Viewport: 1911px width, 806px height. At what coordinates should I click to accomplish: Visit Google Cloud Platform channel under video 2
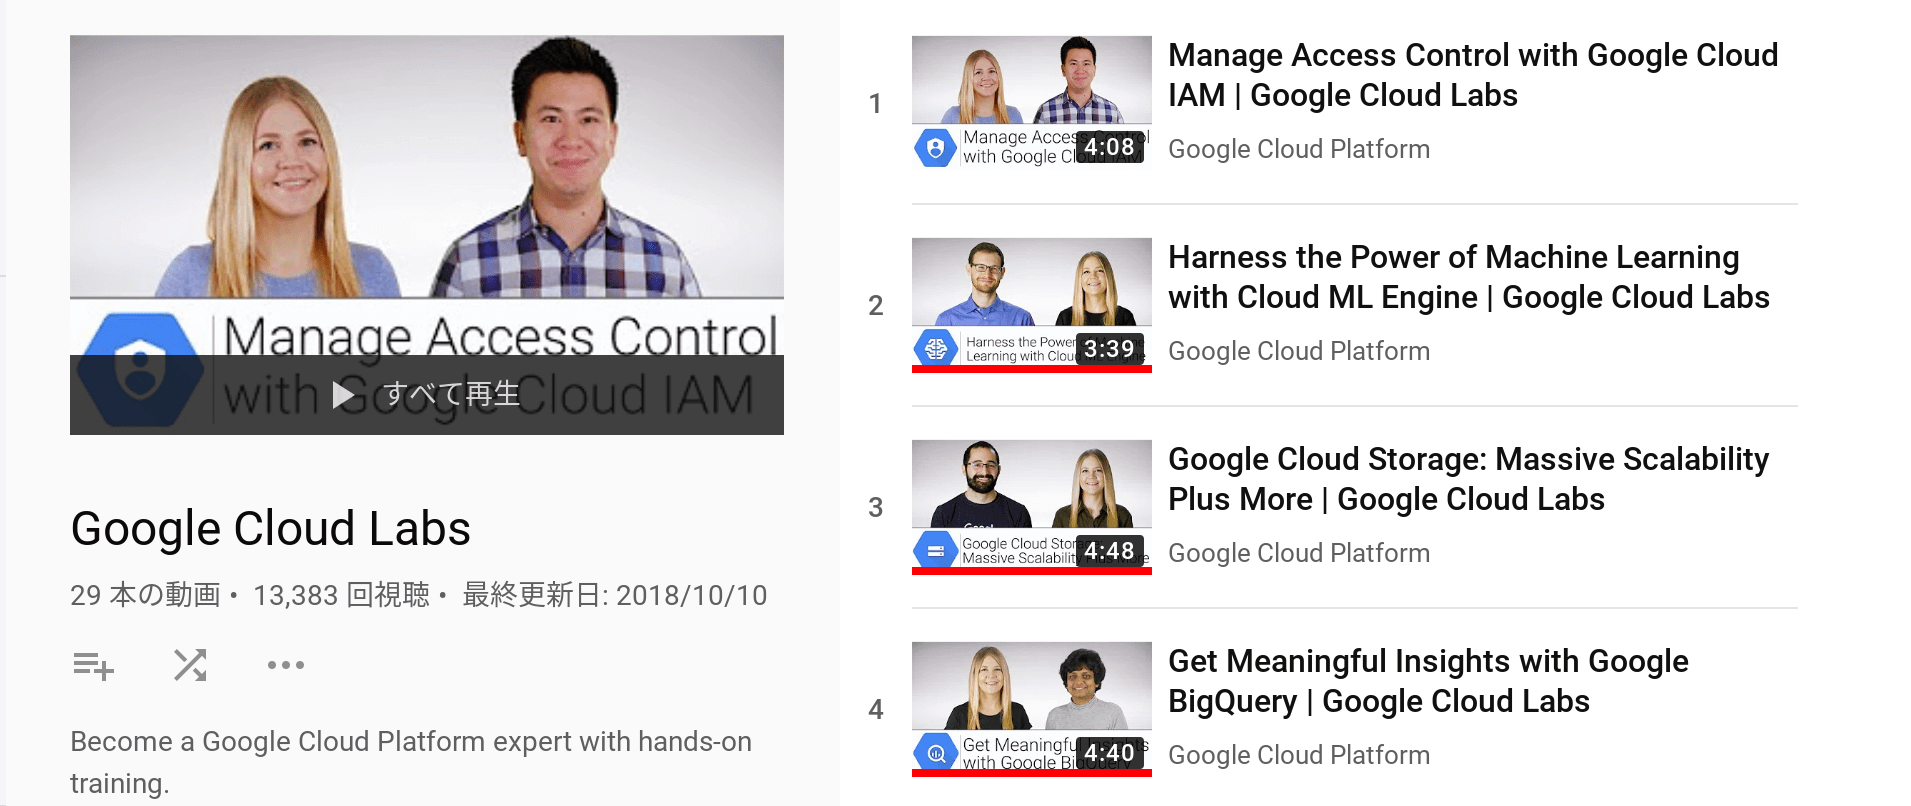pos(1299,351)
